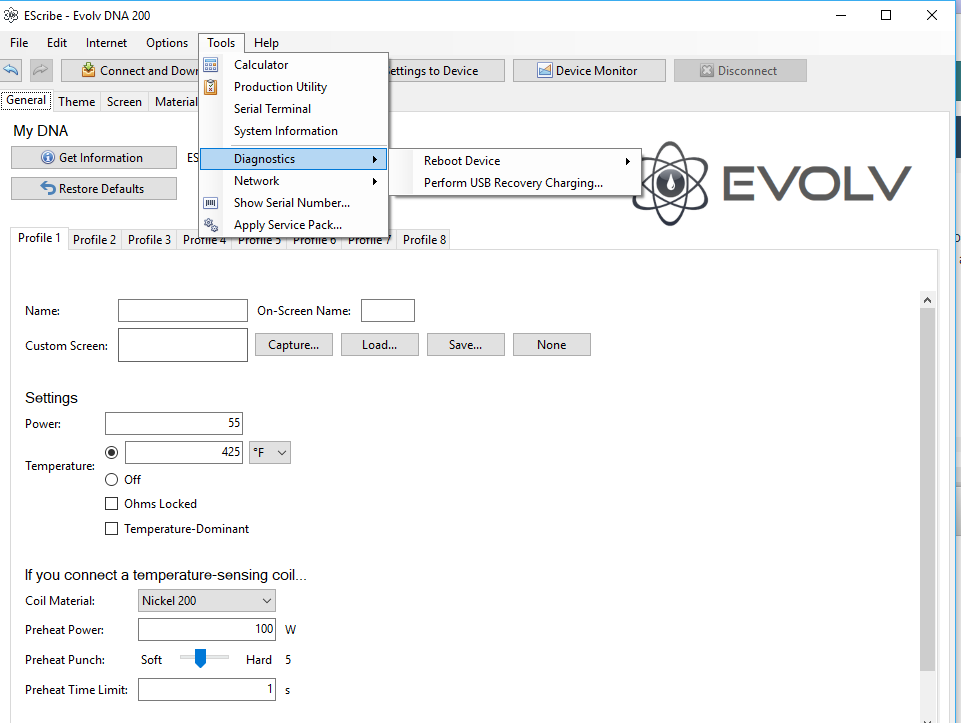961x723 pixels.
Task: Click the Capture... button
Action: [294, 345]
